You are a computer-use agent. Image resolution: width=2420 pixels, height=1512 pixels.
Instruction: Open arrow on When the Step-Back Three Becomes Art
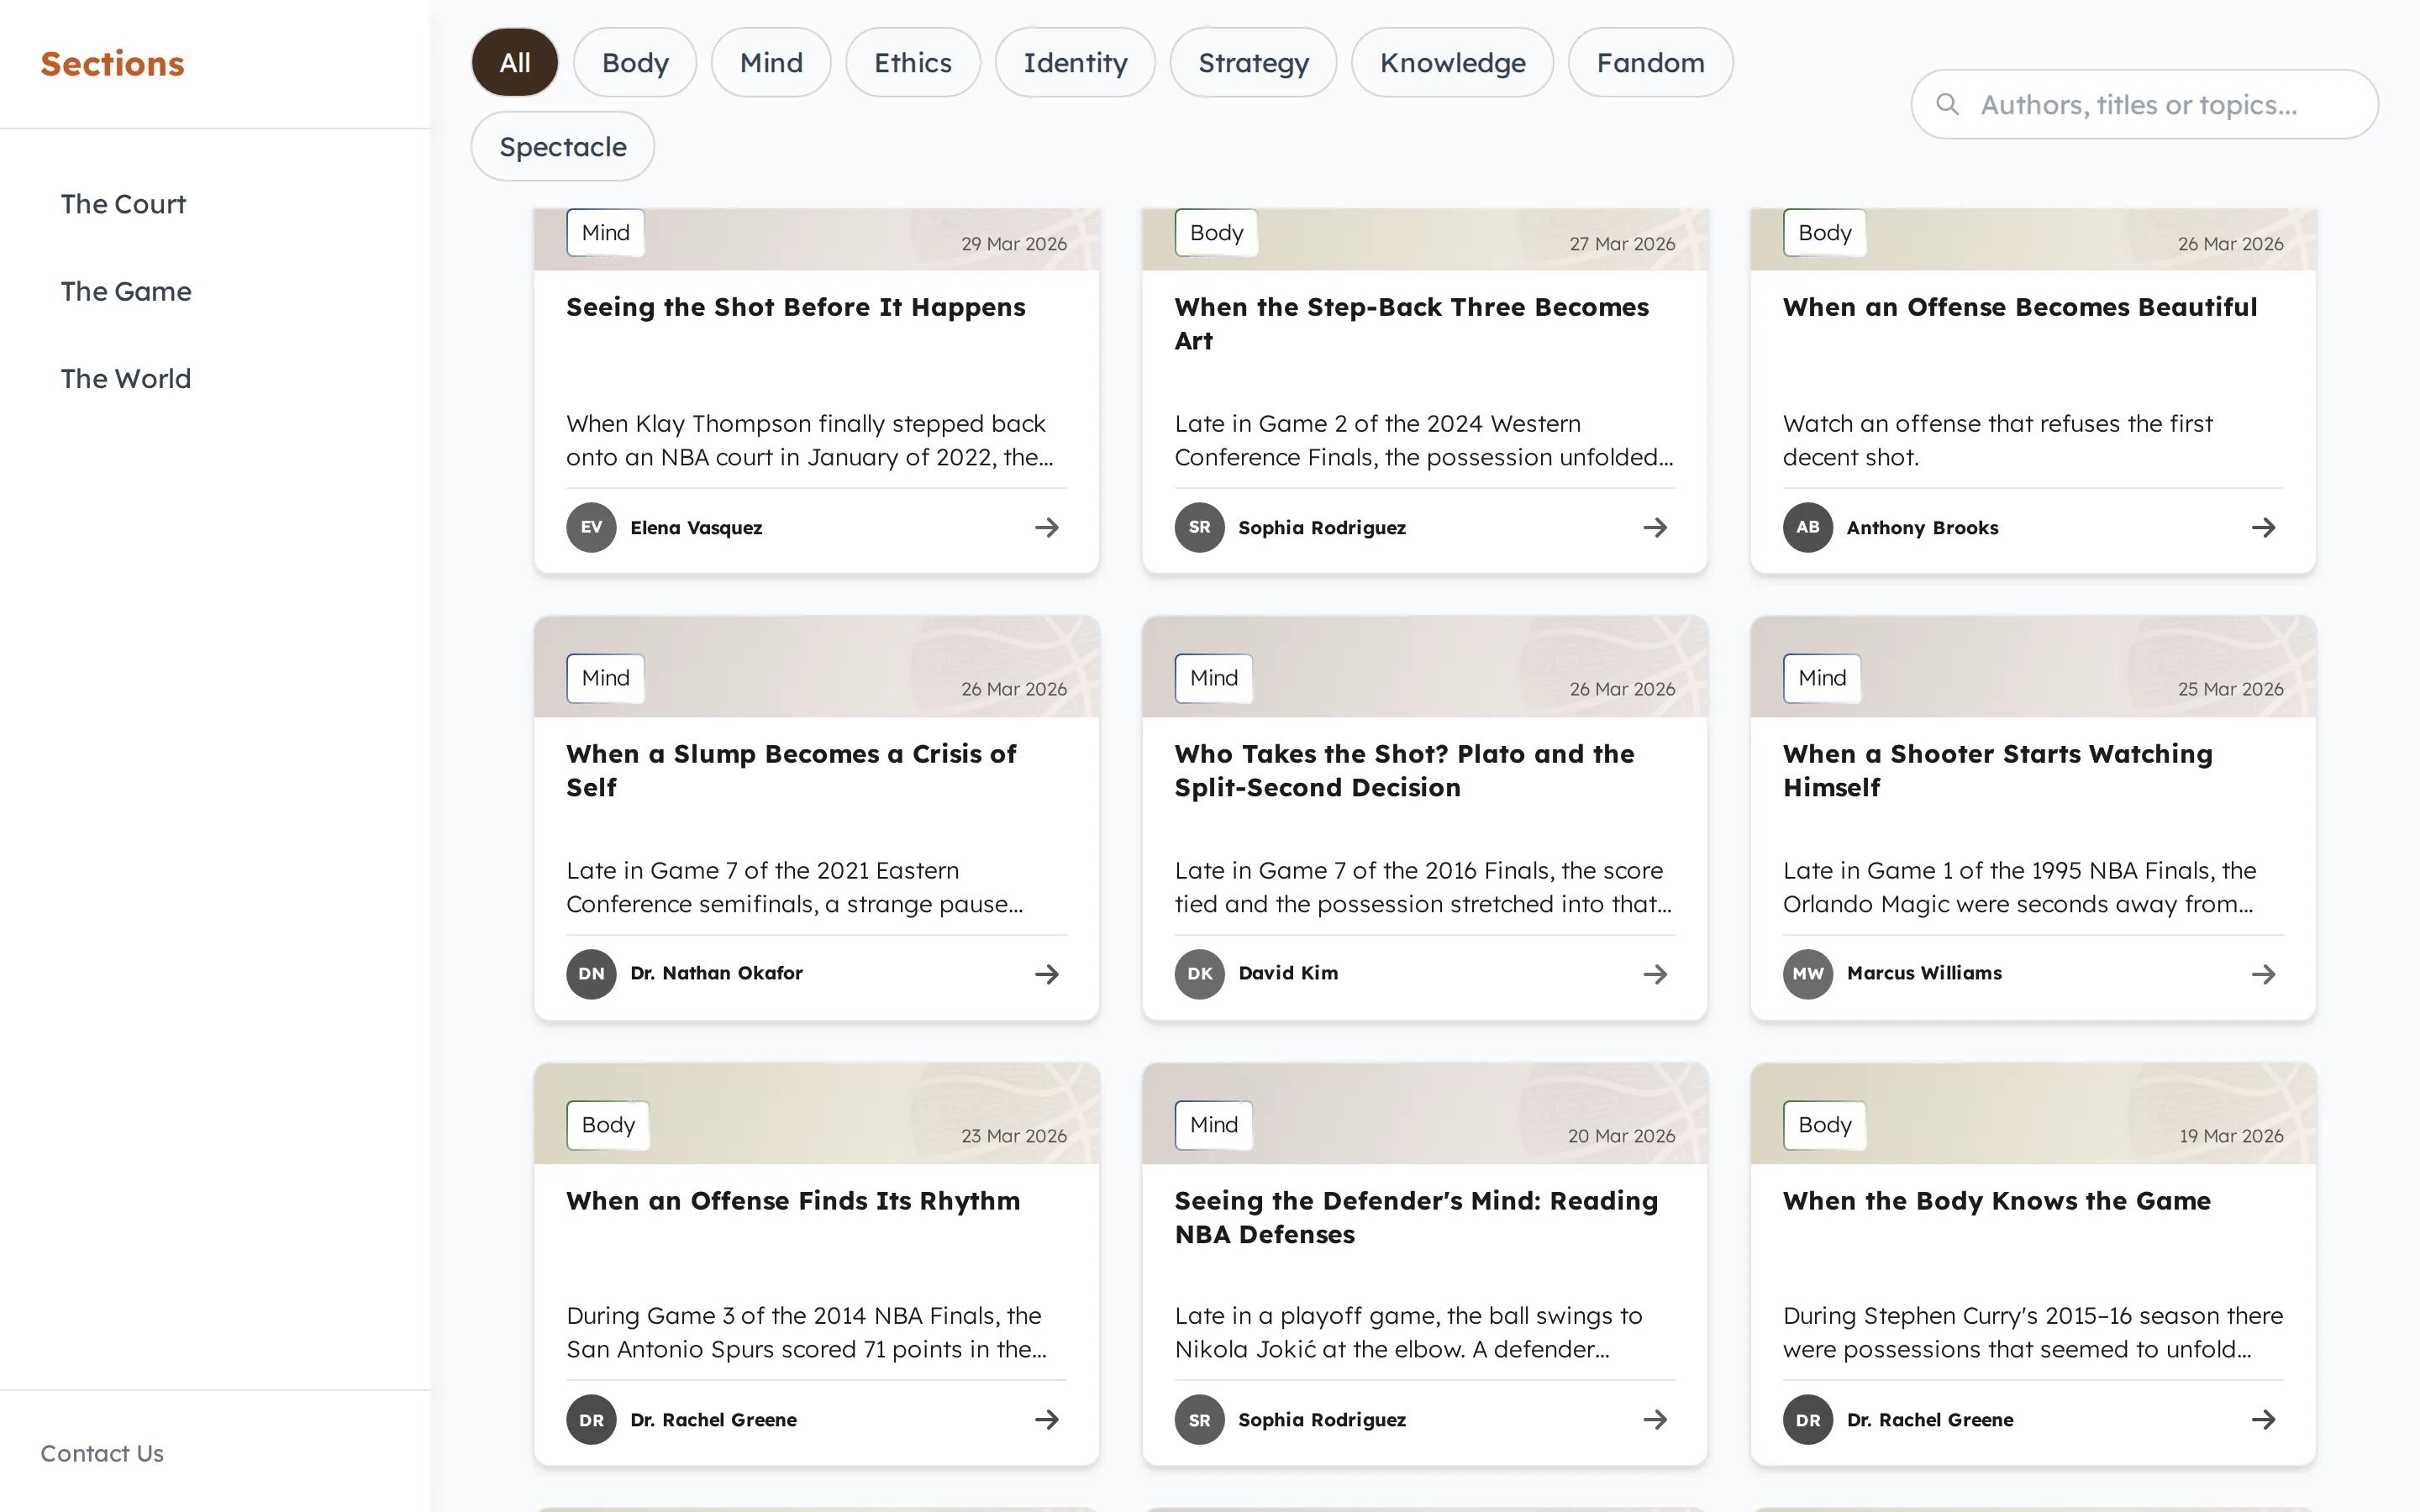pyautogui.click(x=1655, y=527)
